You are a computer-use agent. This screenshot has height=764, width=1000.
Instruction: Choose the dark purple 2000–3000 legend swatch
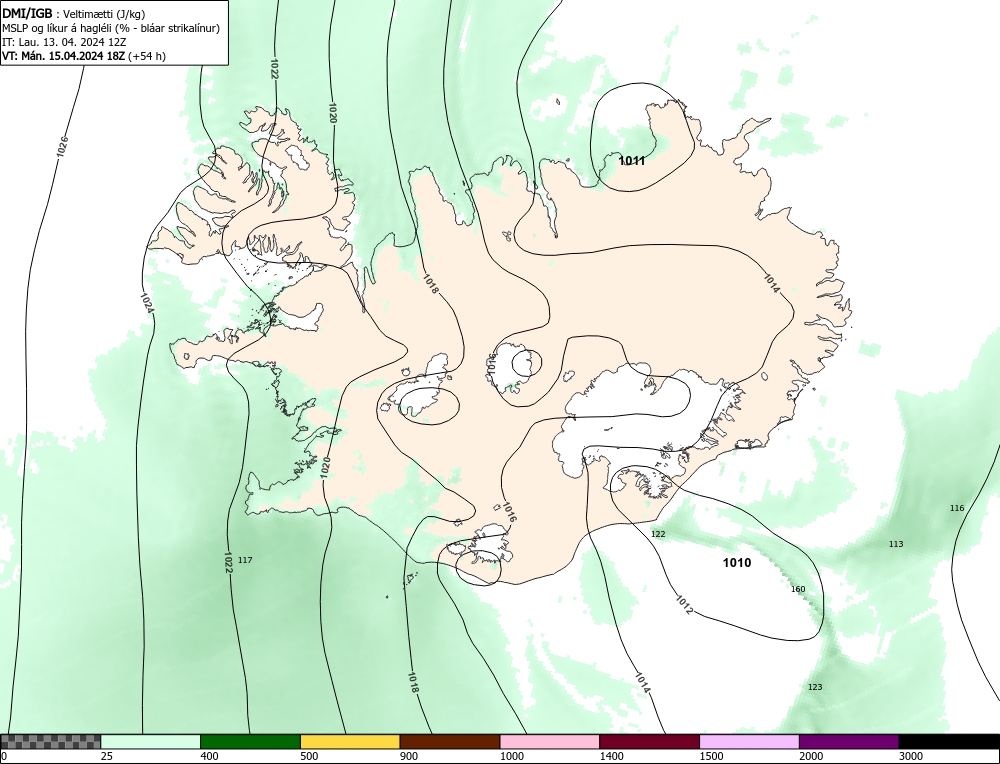[849, 742]
